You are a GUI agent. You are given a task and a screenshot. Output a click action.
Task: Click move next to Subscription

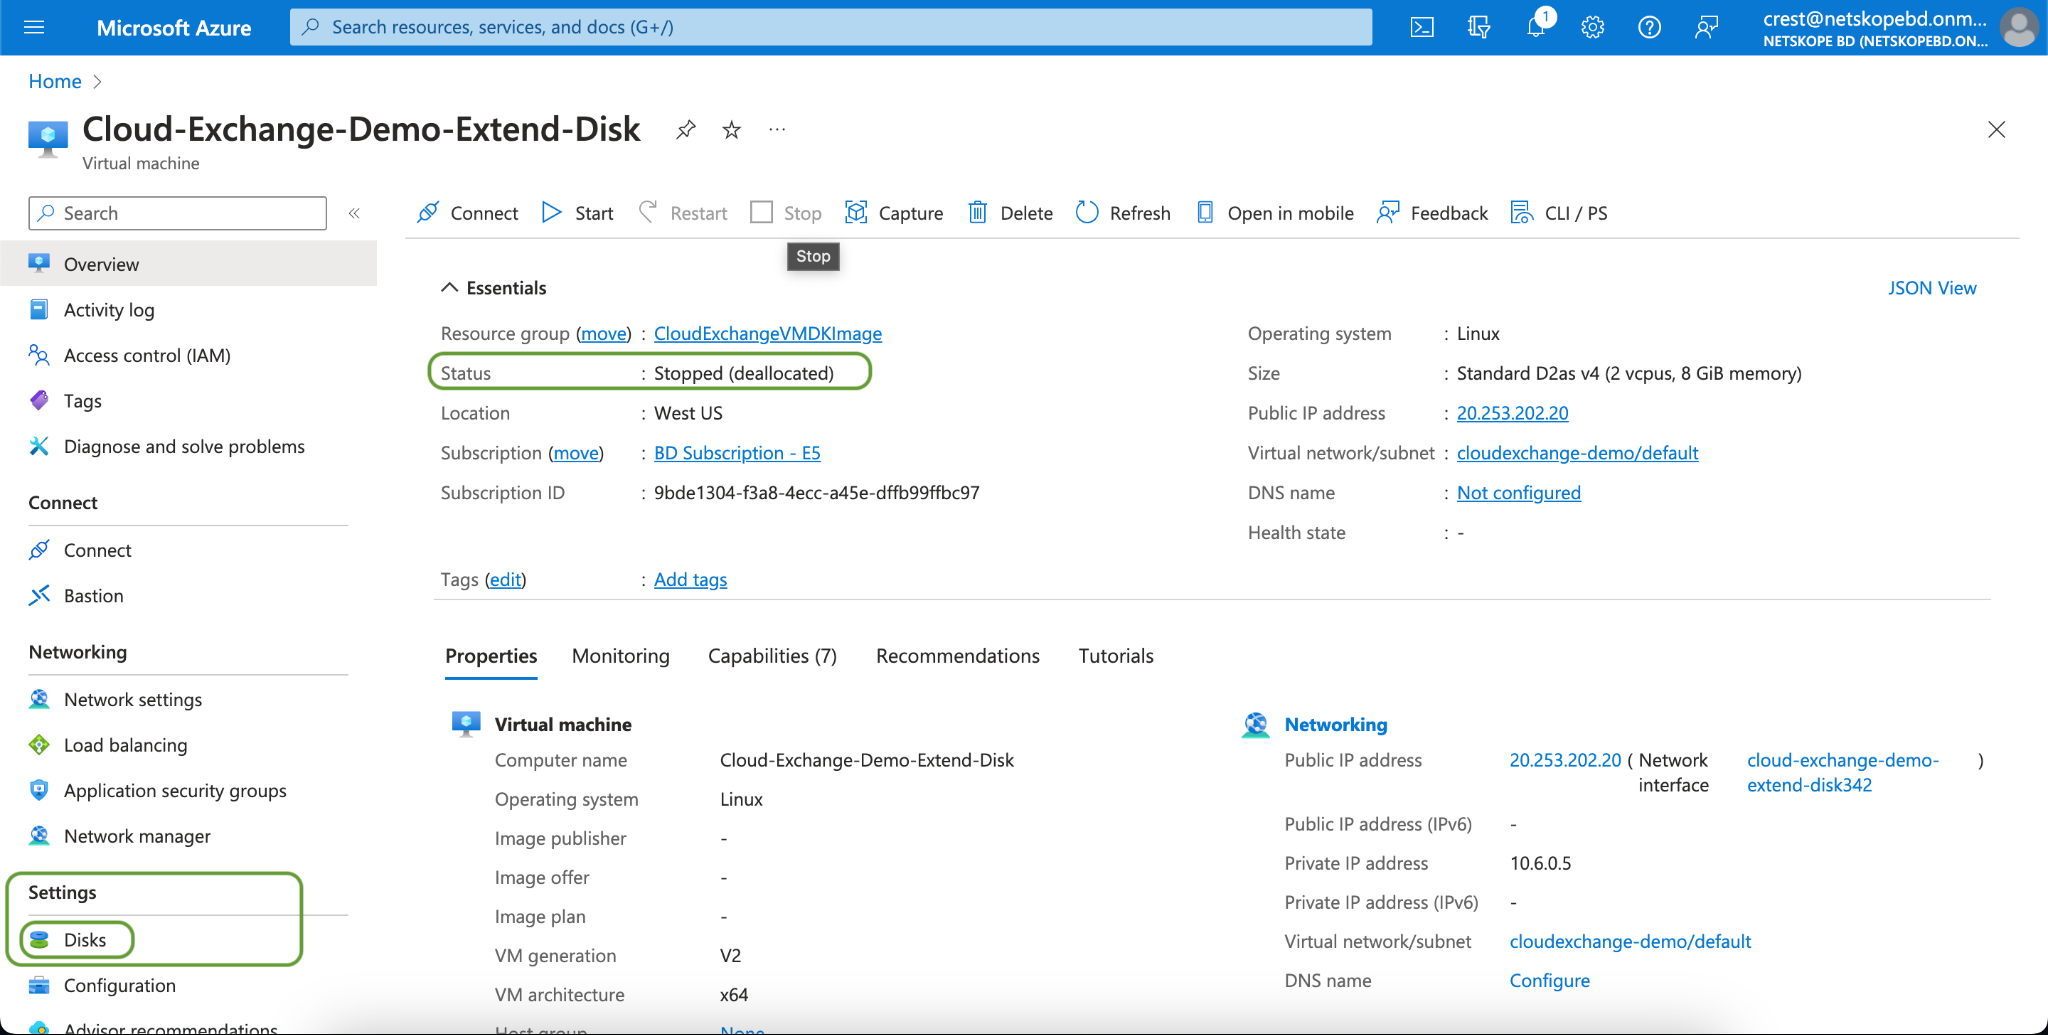pyautogui.click(x=576, y=453)
